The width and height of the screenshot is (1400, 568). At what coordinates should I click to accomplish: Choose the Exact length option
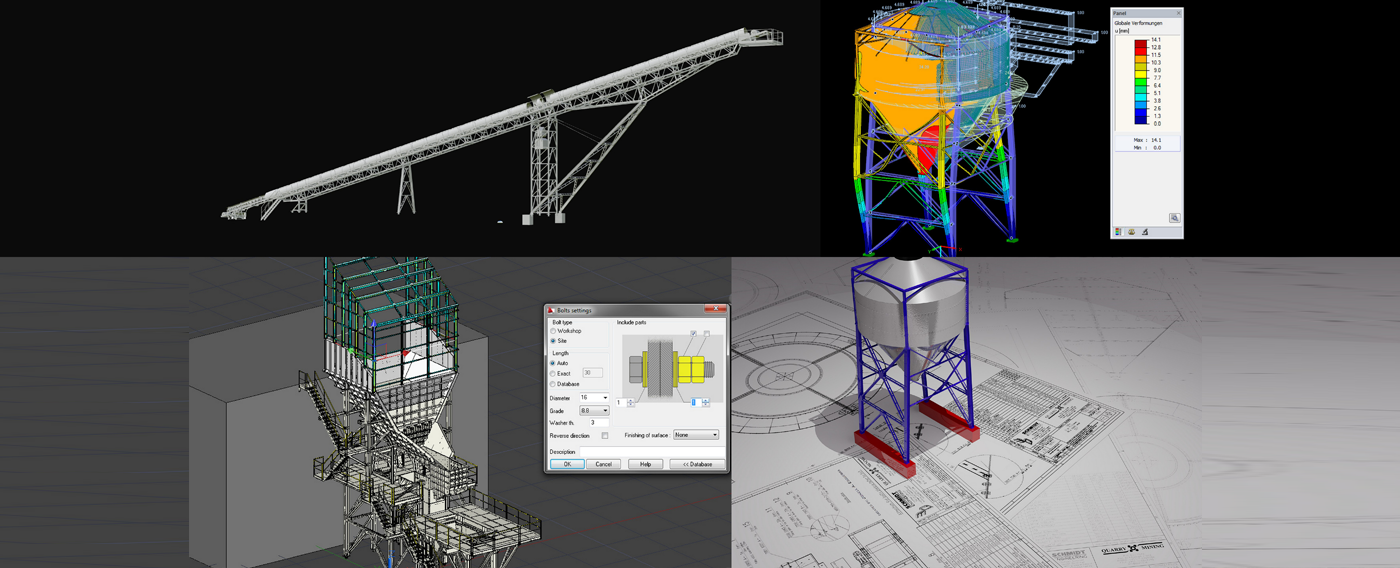click(x=554, y=374)
